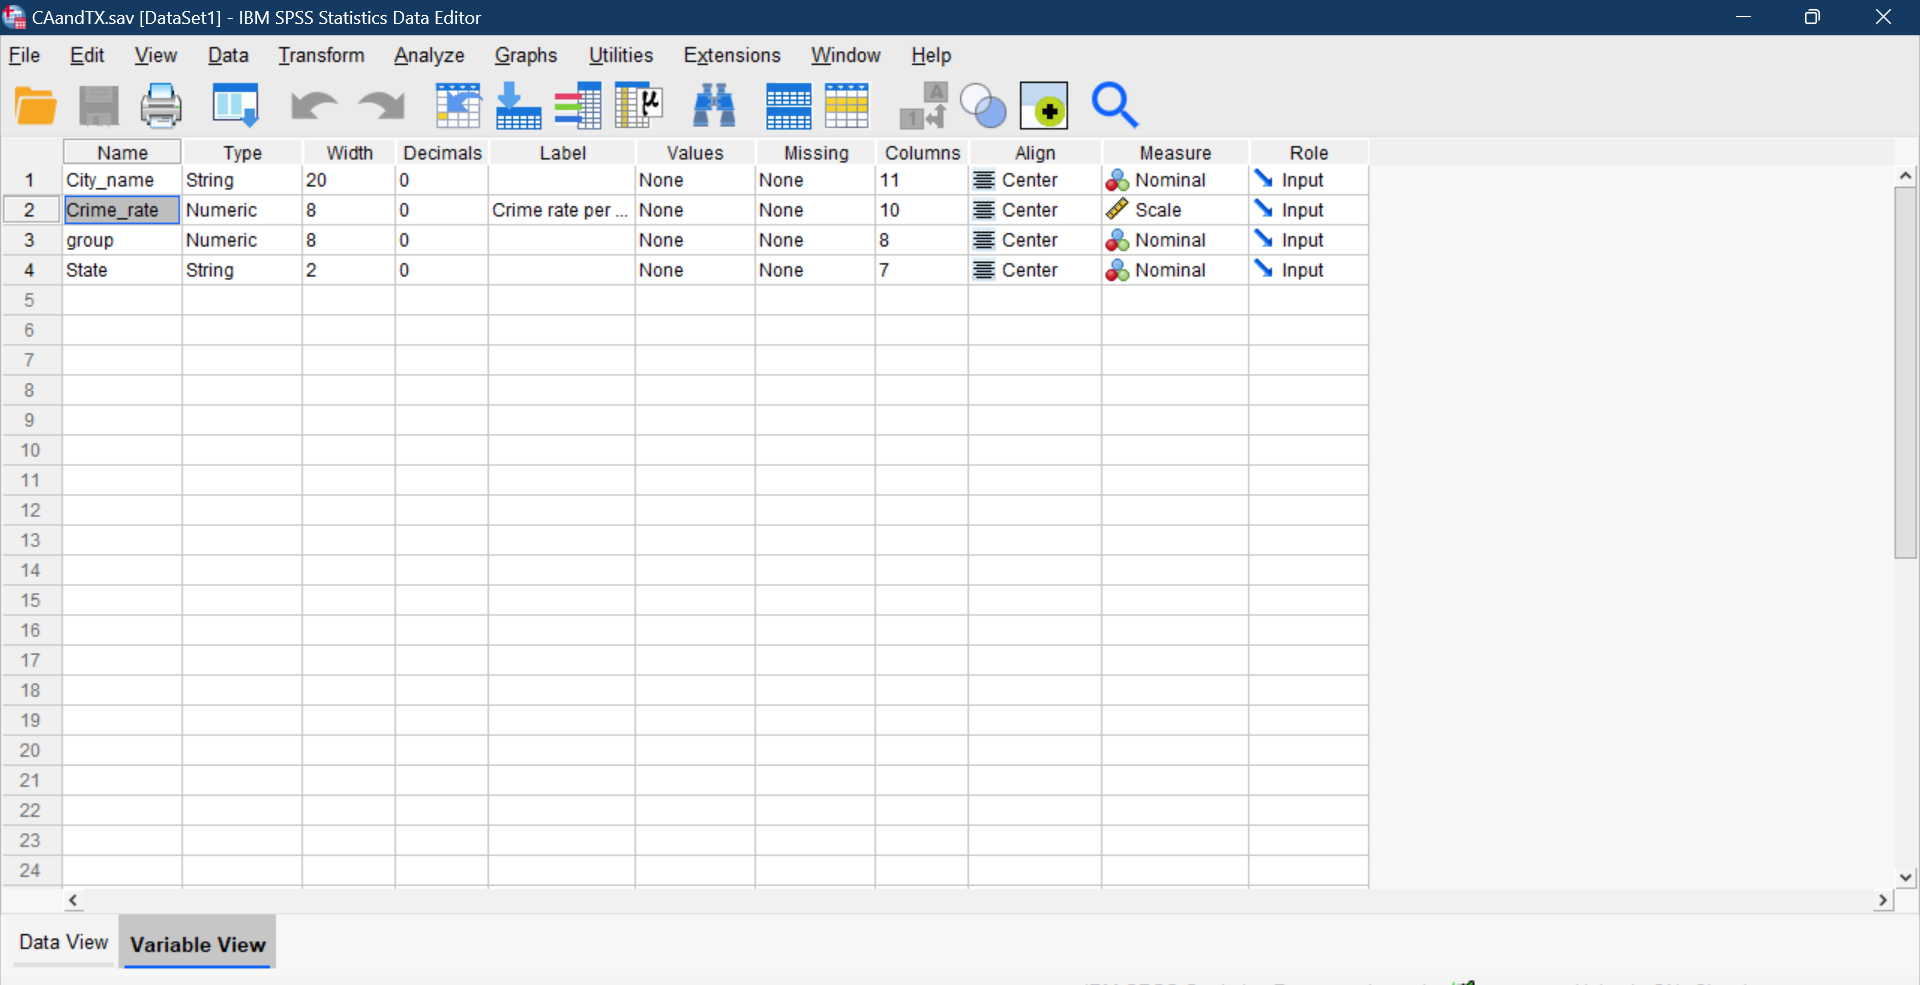The image size is (1920, 985).
Task: Open the Analyze menu
Action: [x=428, y=55]
